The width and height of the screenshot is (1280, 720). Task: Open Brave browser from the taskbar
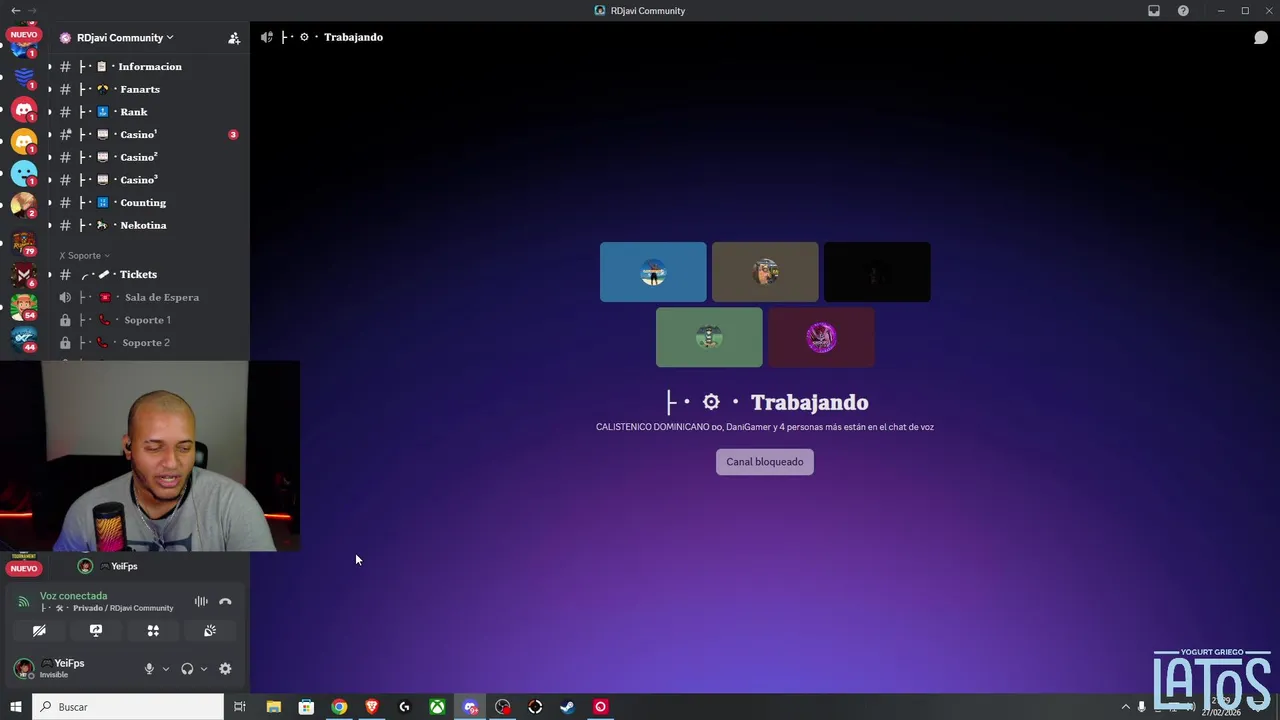tap(372, 707)
